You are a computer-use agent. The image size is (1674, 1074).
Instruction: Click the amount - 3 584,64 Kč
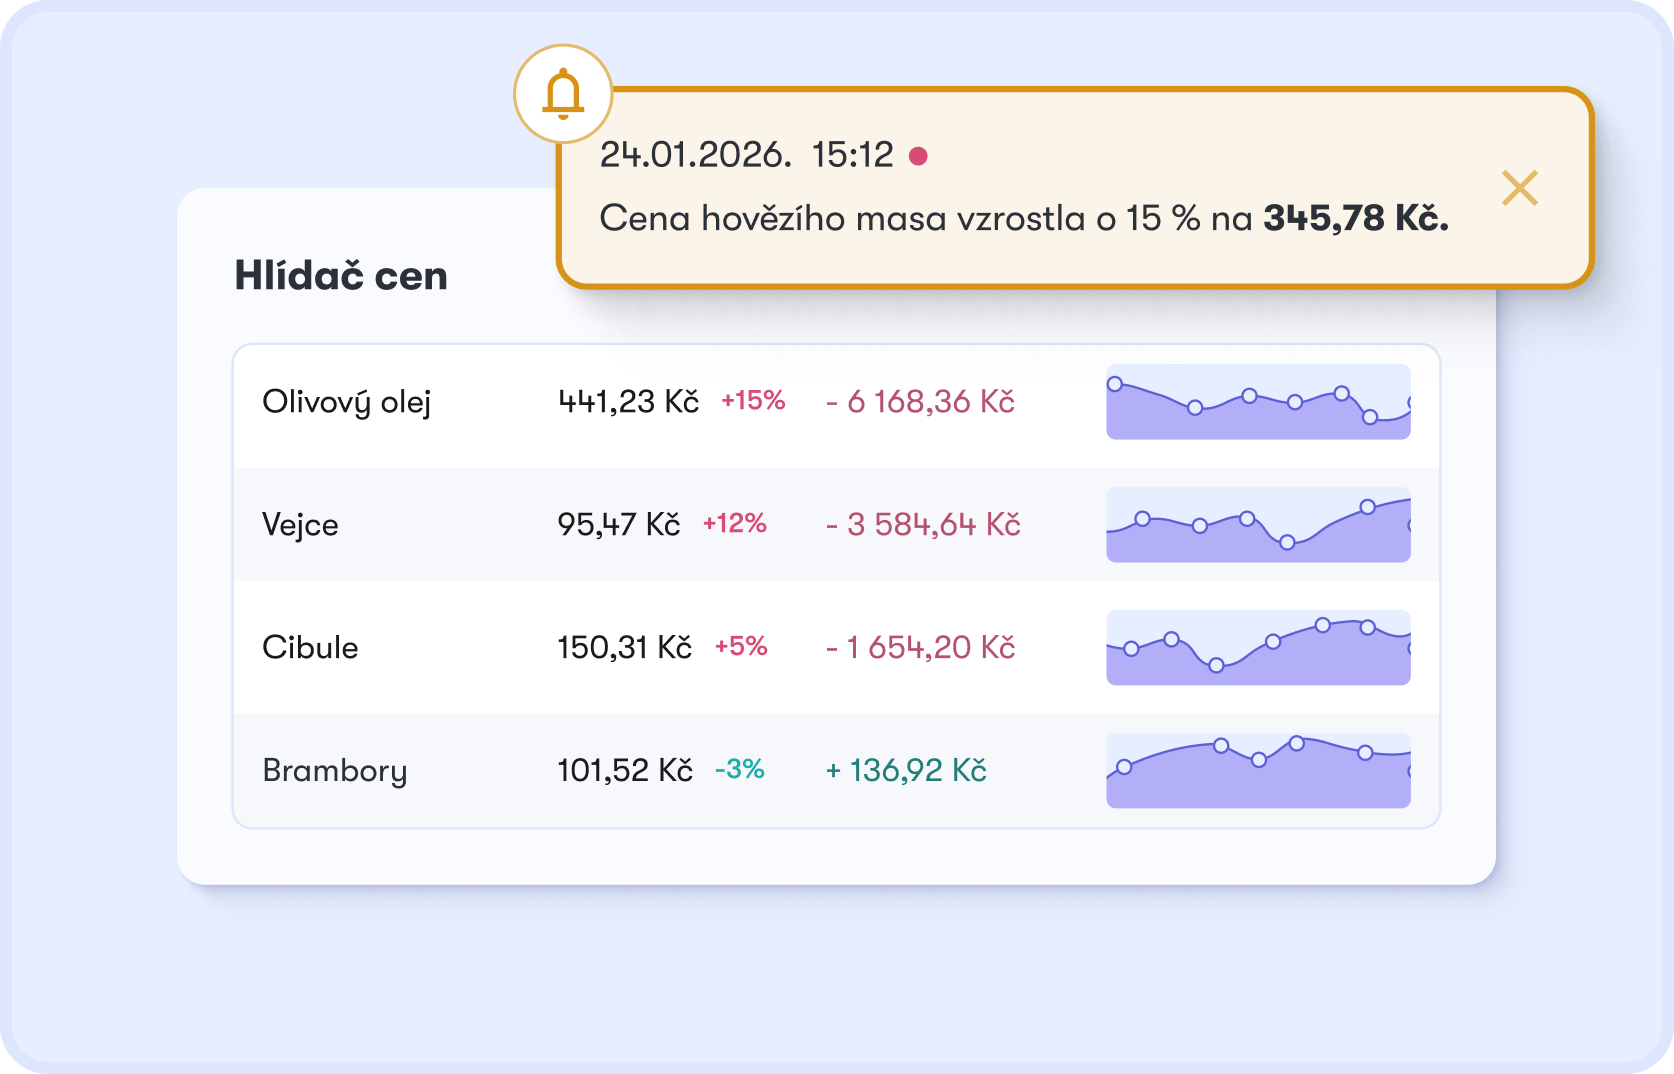923,525
